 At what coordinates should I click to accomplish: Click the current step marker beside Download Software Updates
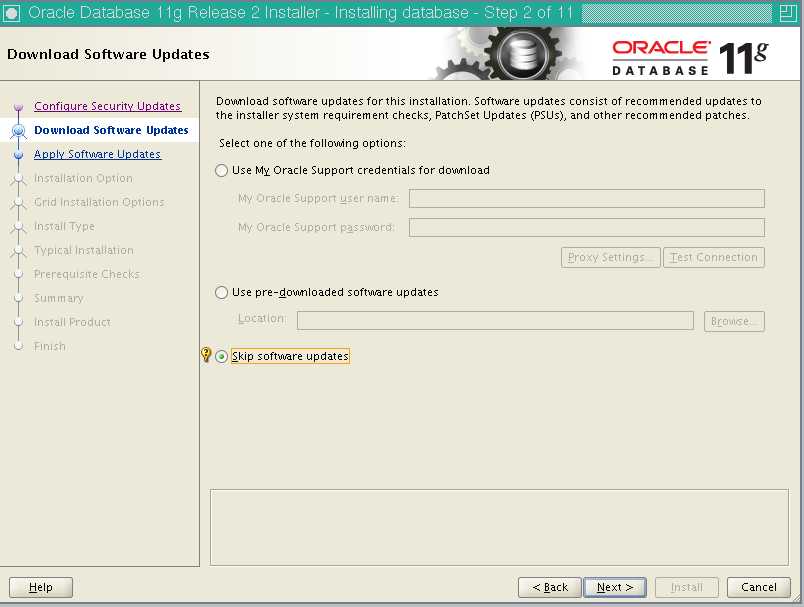18,131
